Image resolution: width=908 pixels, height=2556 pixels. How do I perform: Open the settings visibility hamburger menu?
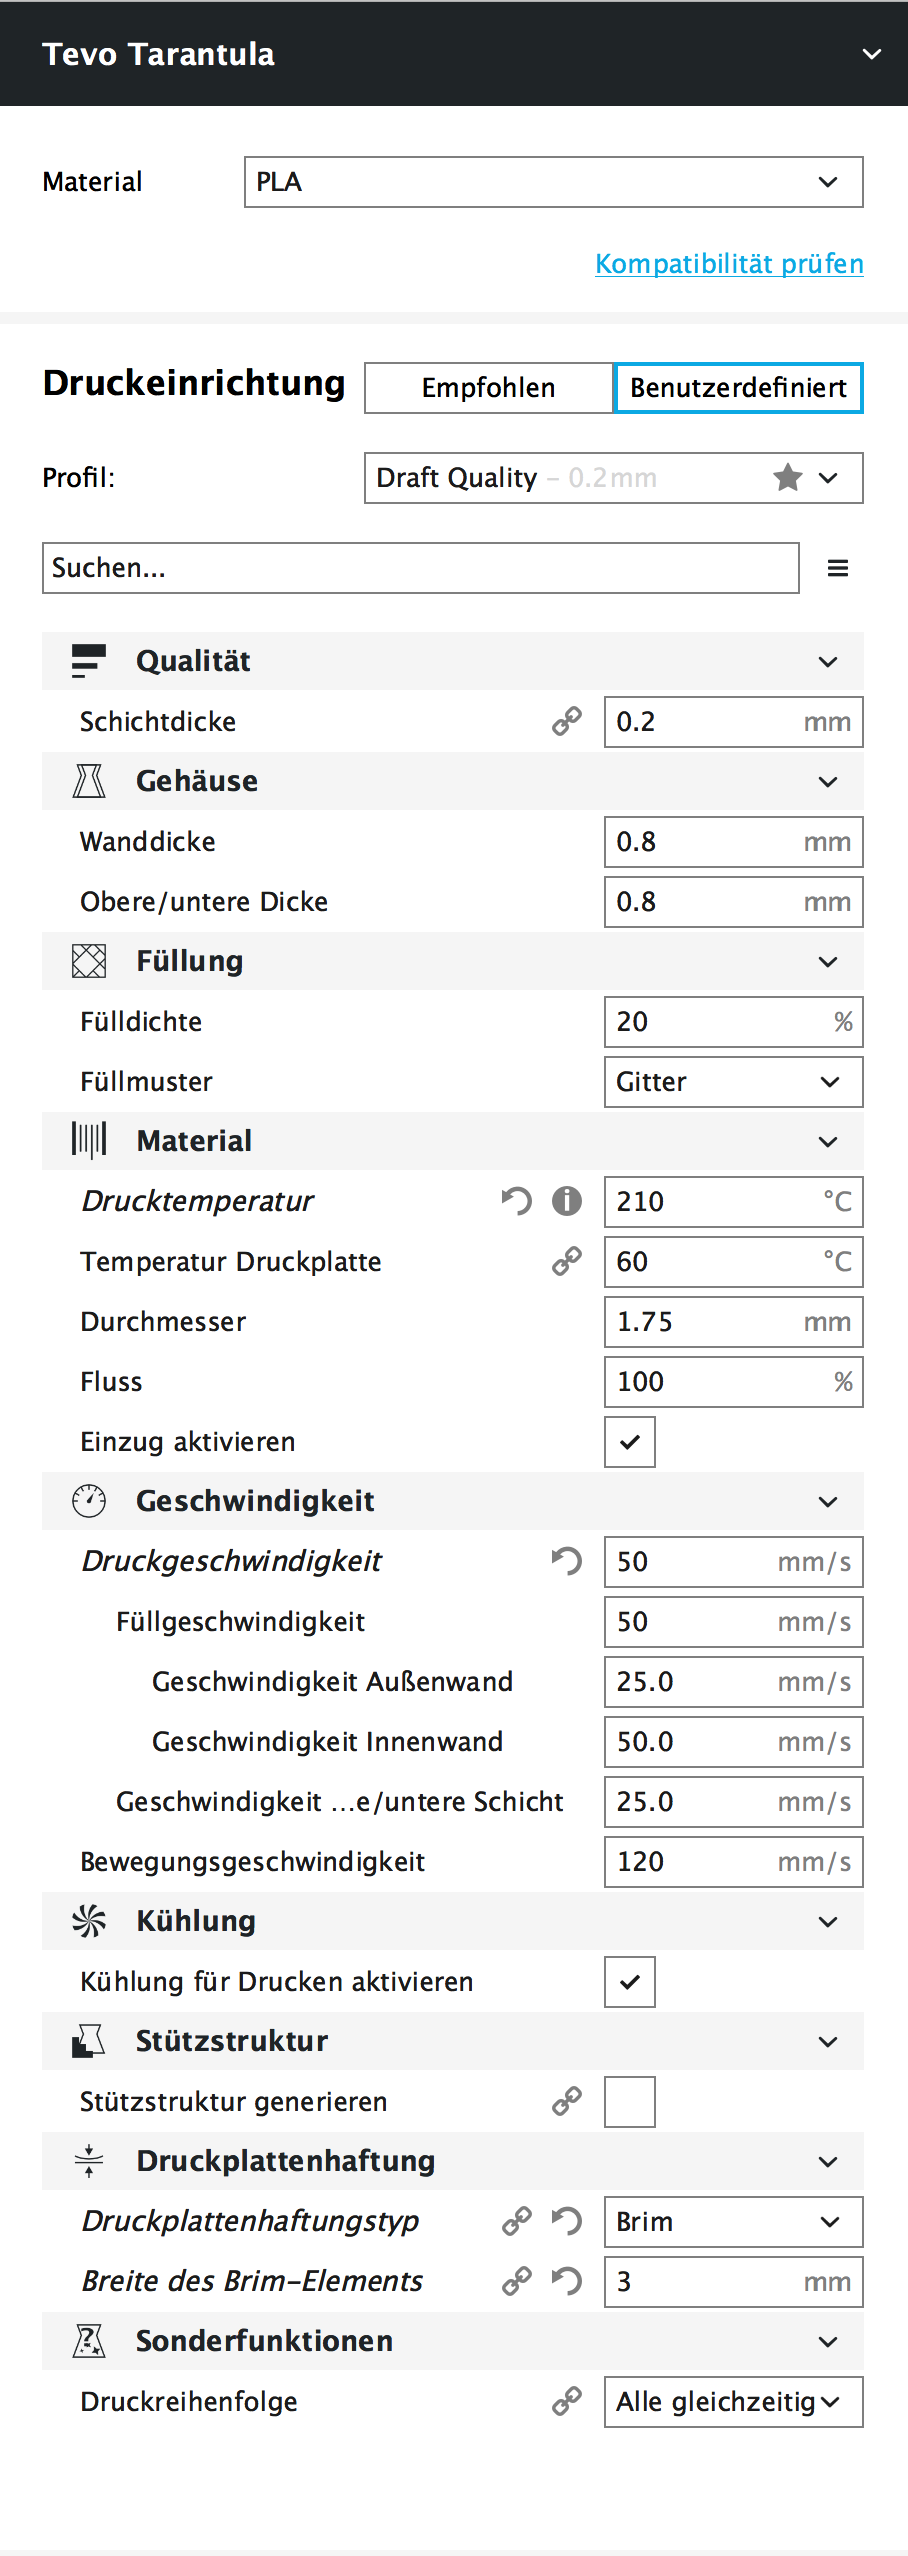(x=838, y=568)
